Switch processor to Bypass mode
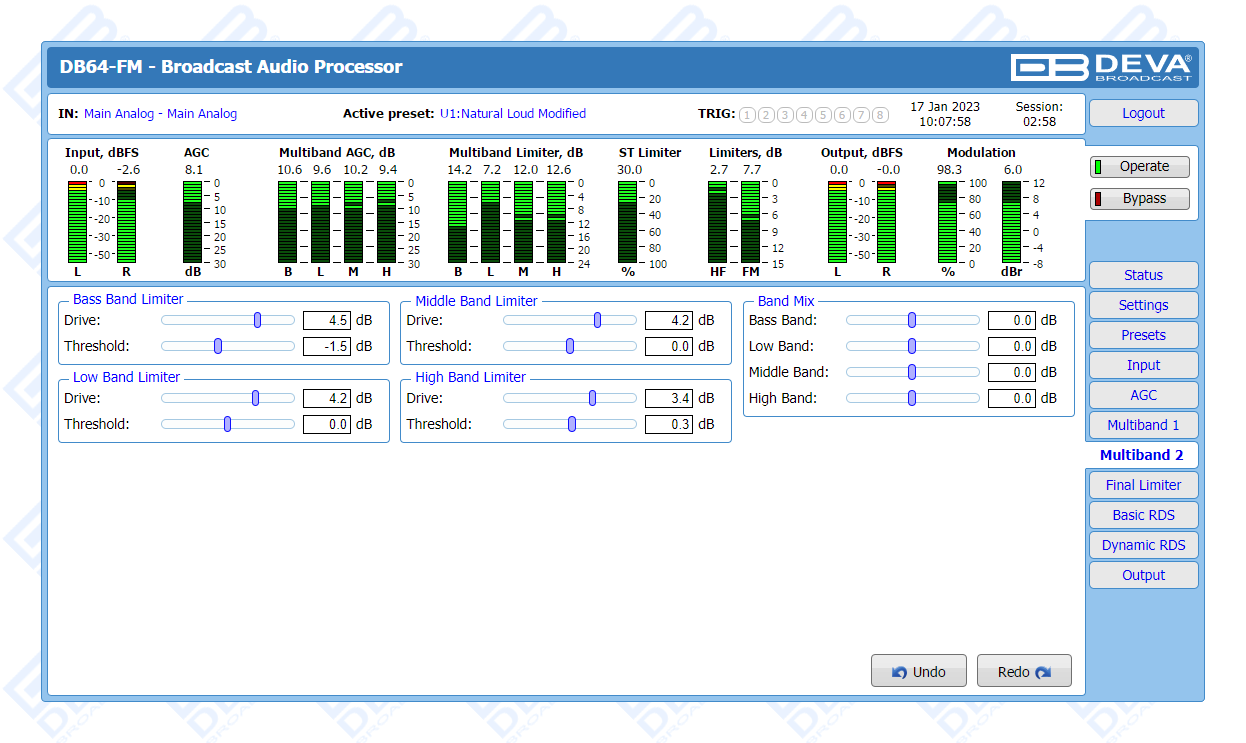 pos(1140,199)
